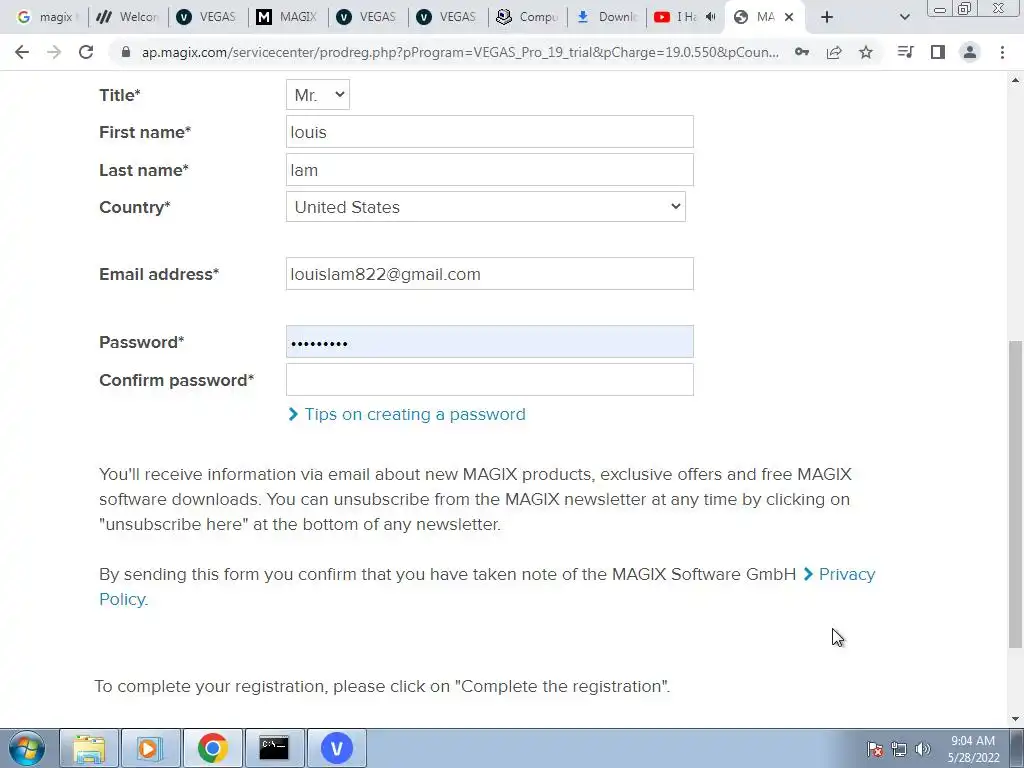Click the Last name input field
Screen dimensions: 1024x768
coord(490,170)
